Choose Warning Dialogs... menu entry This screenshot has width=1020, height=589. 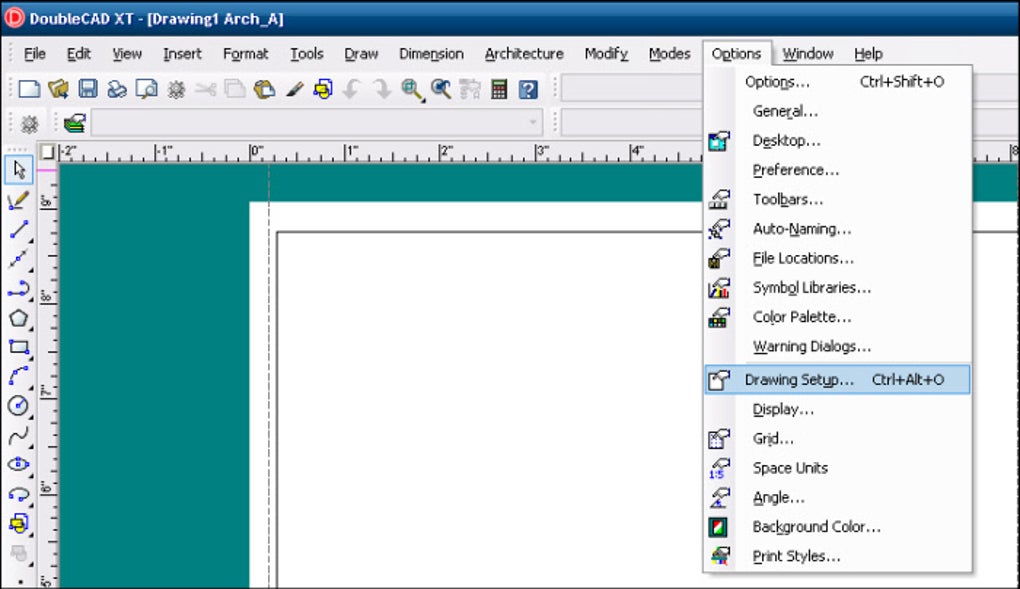[838, 346]
